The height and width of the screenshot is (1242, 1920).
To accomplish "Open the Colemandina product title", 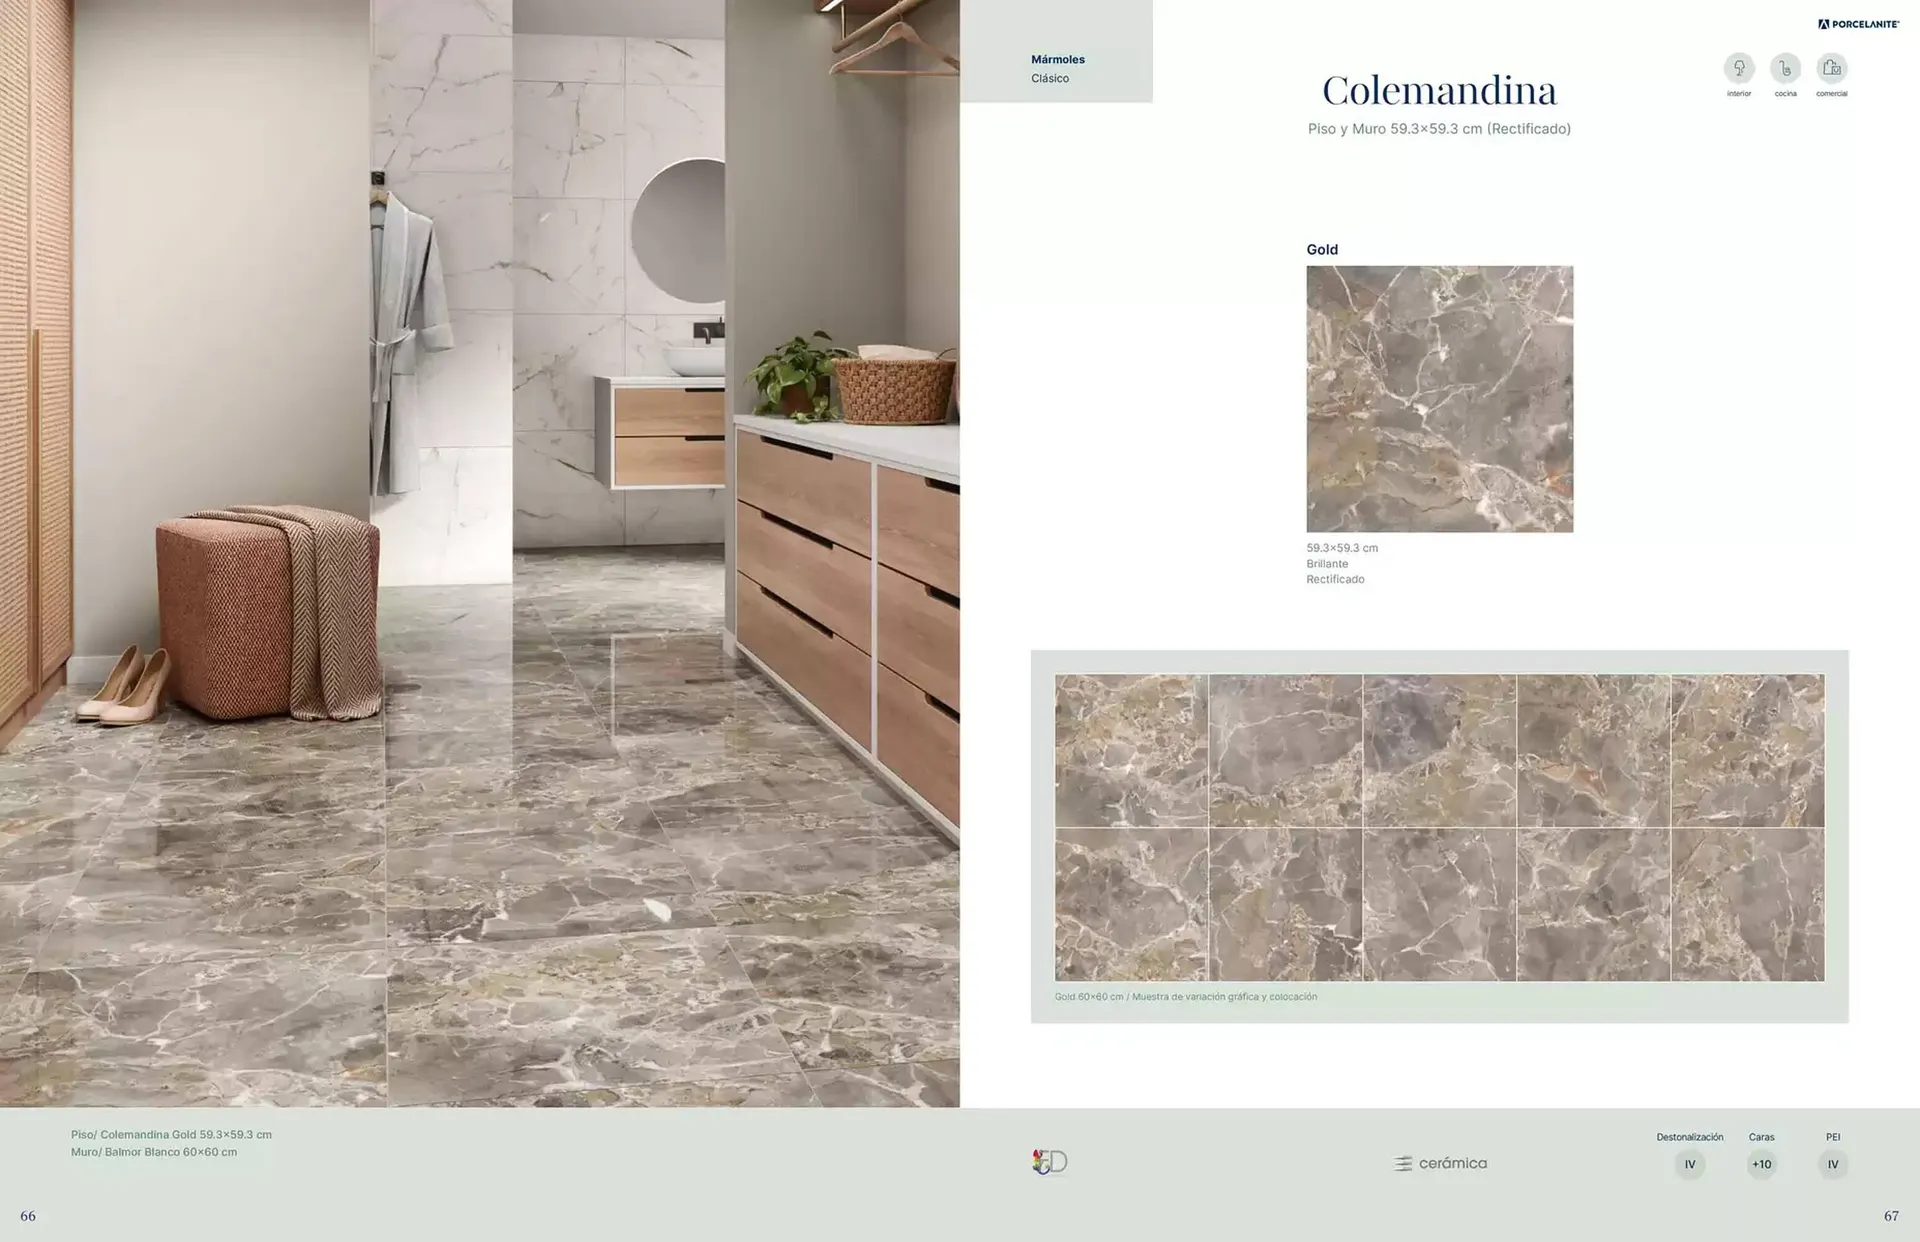I will pos(1440,90).
